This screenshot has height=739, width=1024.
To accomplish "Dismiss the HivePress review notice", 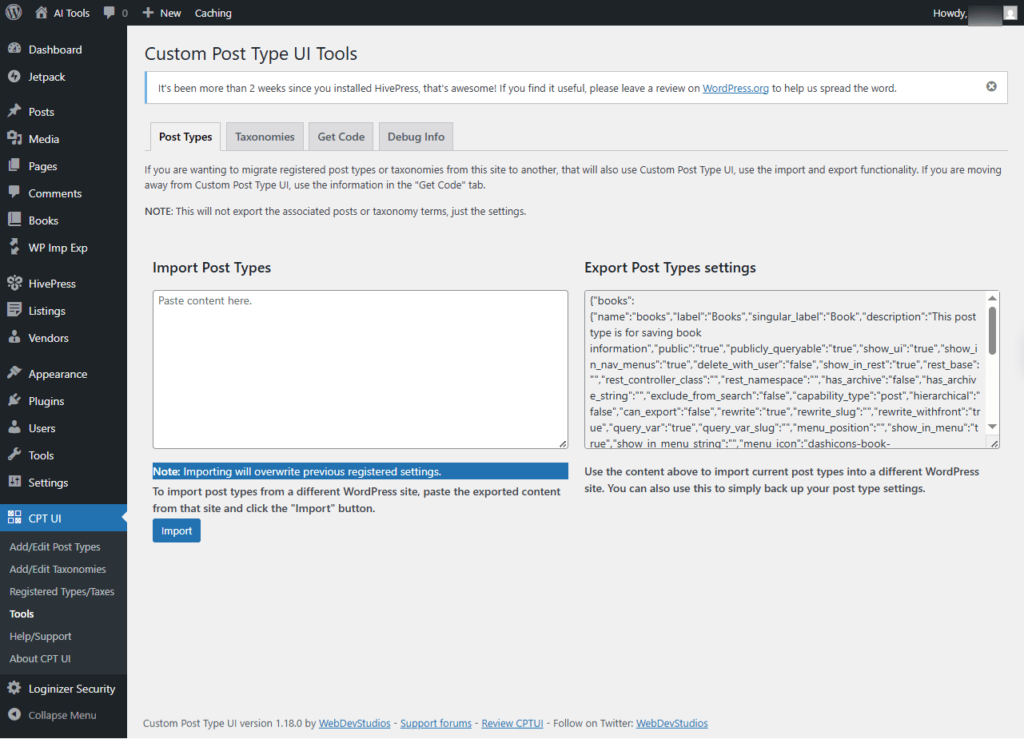I will 991,87.
